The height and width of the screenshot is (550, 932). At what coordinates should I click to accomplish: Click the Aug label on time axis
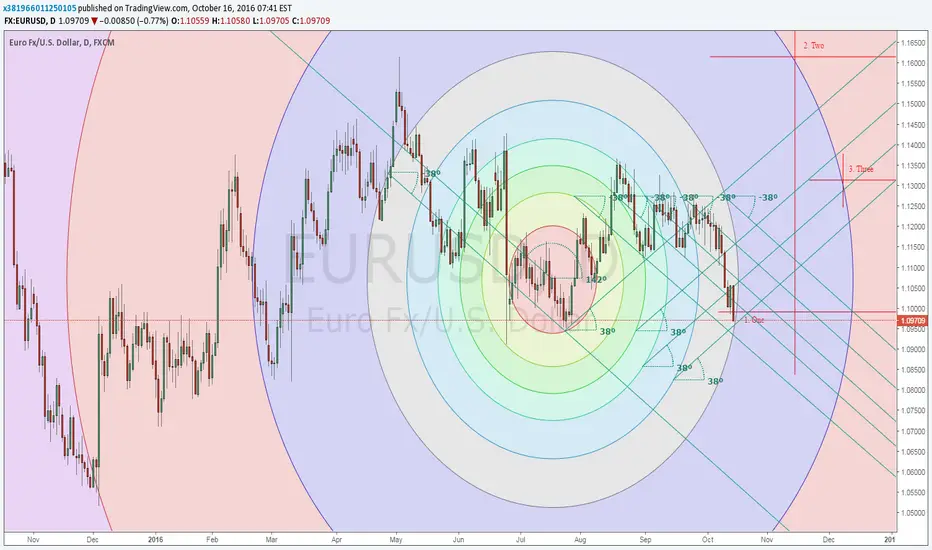point(580,540)
